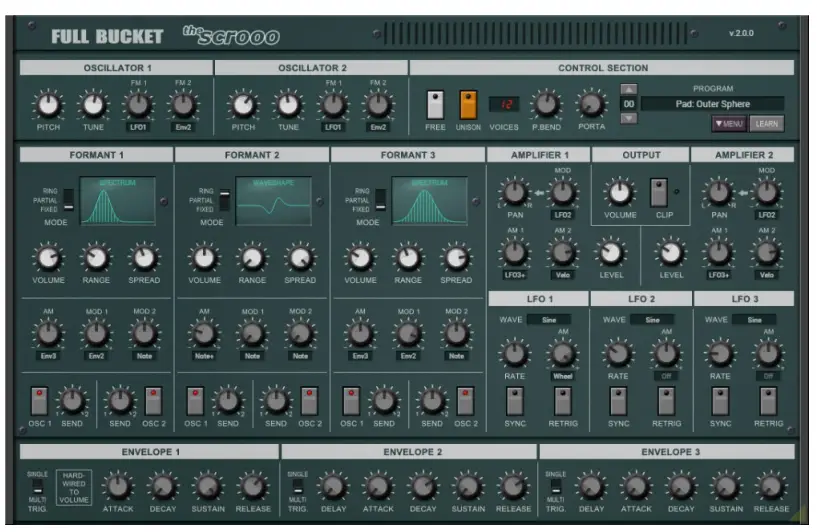This screenshot has height=532, width=817.
Task: Click the Formant 2 waveshape display
Action: tap(274, 201)
